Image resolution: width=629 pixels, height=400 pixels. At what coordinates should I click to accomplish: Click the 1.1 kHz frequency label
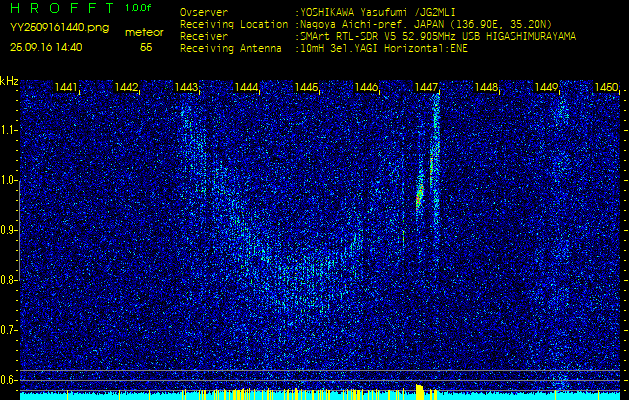(8, 130)
